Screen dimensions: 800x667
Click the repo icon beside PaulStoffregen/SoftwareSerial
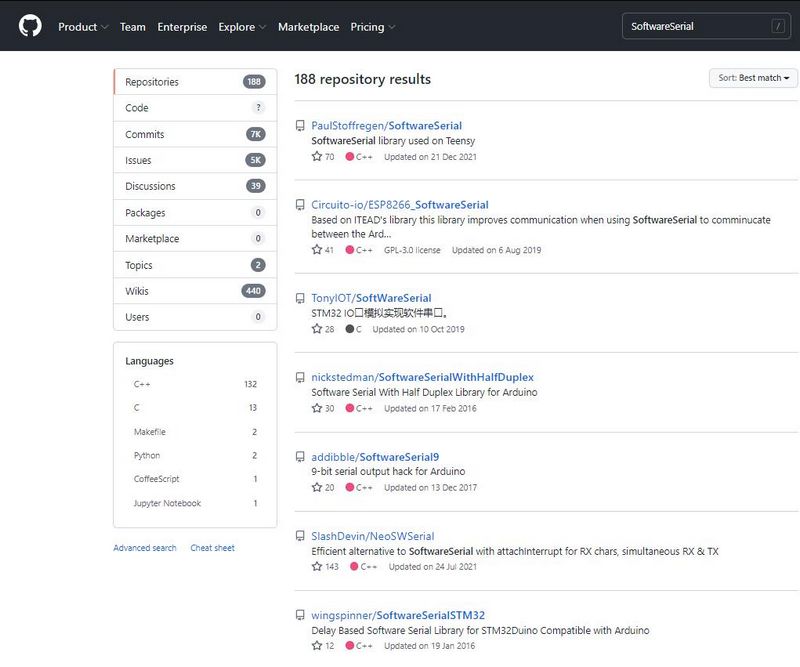pyautogui.click(x=300, y=126)
